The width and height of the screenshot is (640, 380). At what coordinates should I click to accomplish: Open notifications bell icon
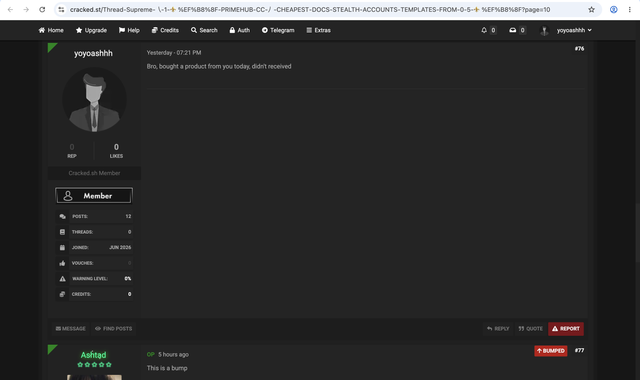click(484, 30)
